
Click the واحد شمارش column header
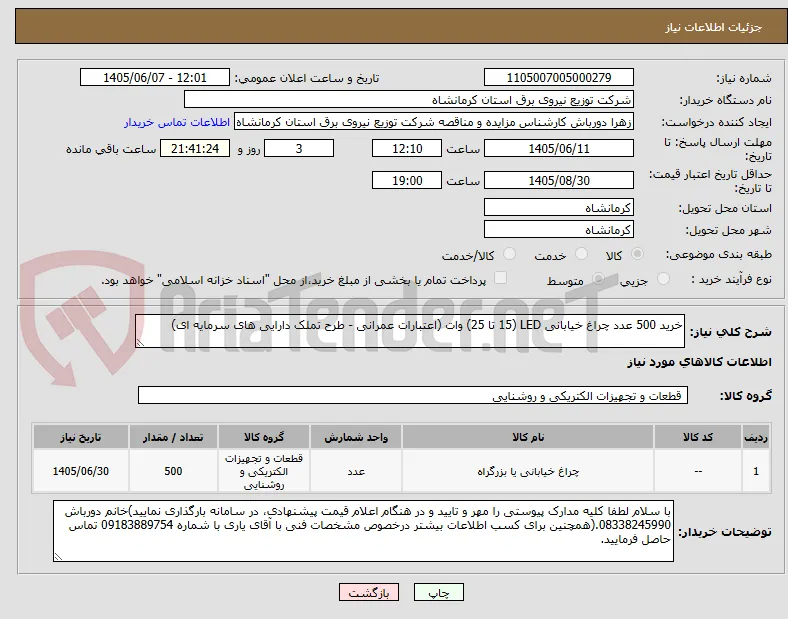356,437
